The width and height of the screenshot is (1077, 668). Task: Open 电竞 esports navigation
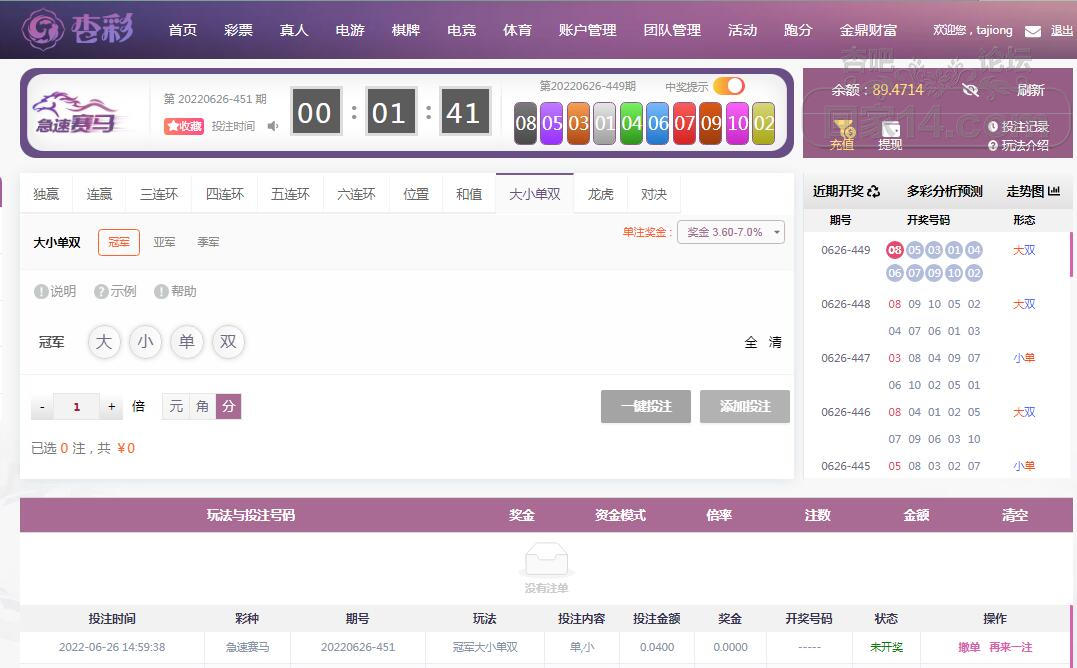tap(461, 30)
